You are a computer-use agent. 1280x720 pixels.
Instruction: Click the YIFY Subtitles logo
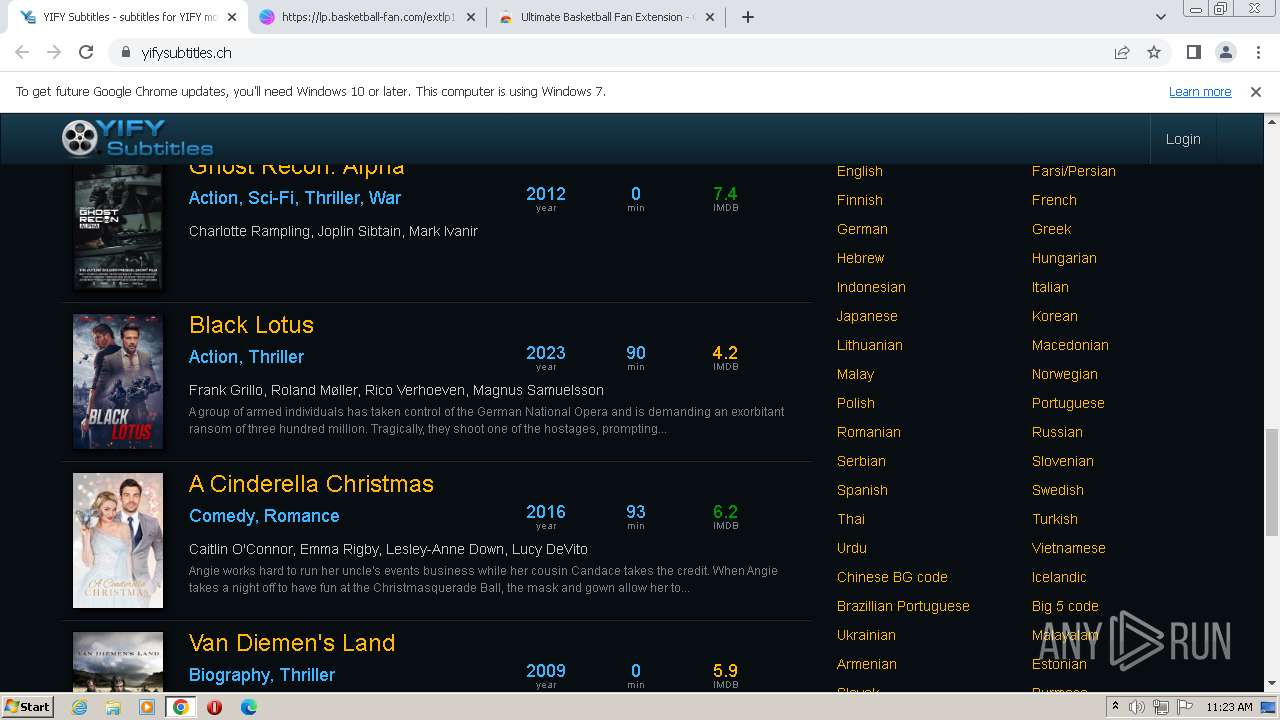137,138
